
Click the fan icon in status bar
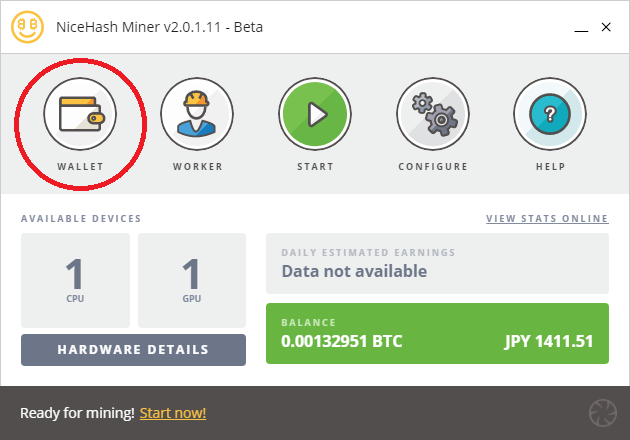click(x=603, y=413)
